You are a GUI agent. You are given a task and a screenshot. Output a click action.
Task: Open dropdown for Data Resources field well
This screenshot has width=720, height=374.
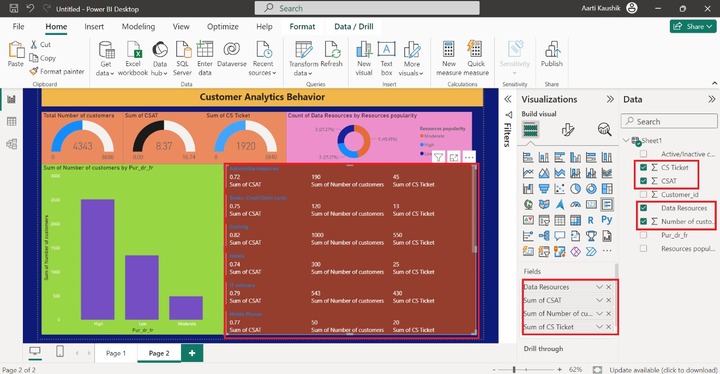(x=599, y=287)
